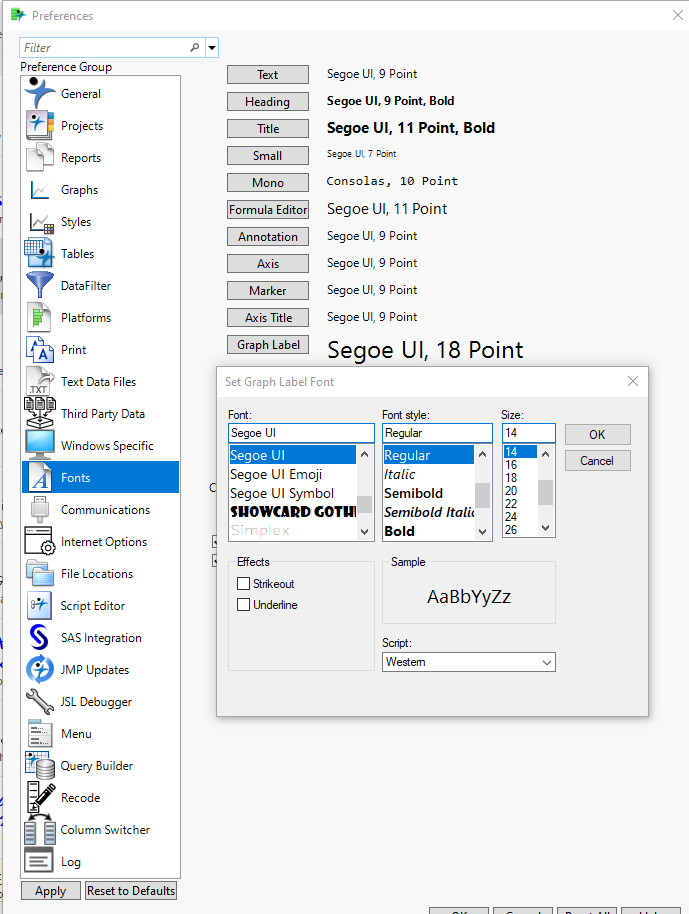This screenshot has height=914, width=689.
Task: Click the Size input field
Action: coord(529,433)
